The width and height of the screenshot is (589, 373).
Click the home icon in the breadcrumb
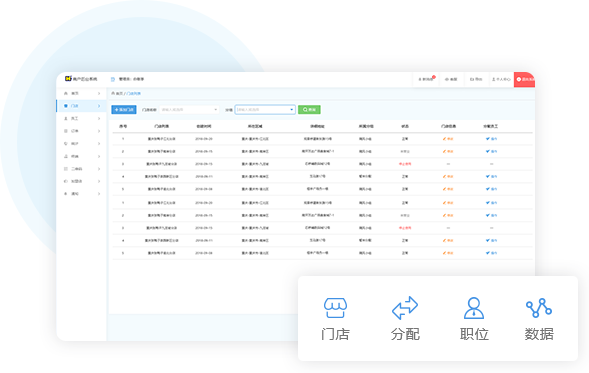click(113, 93)
